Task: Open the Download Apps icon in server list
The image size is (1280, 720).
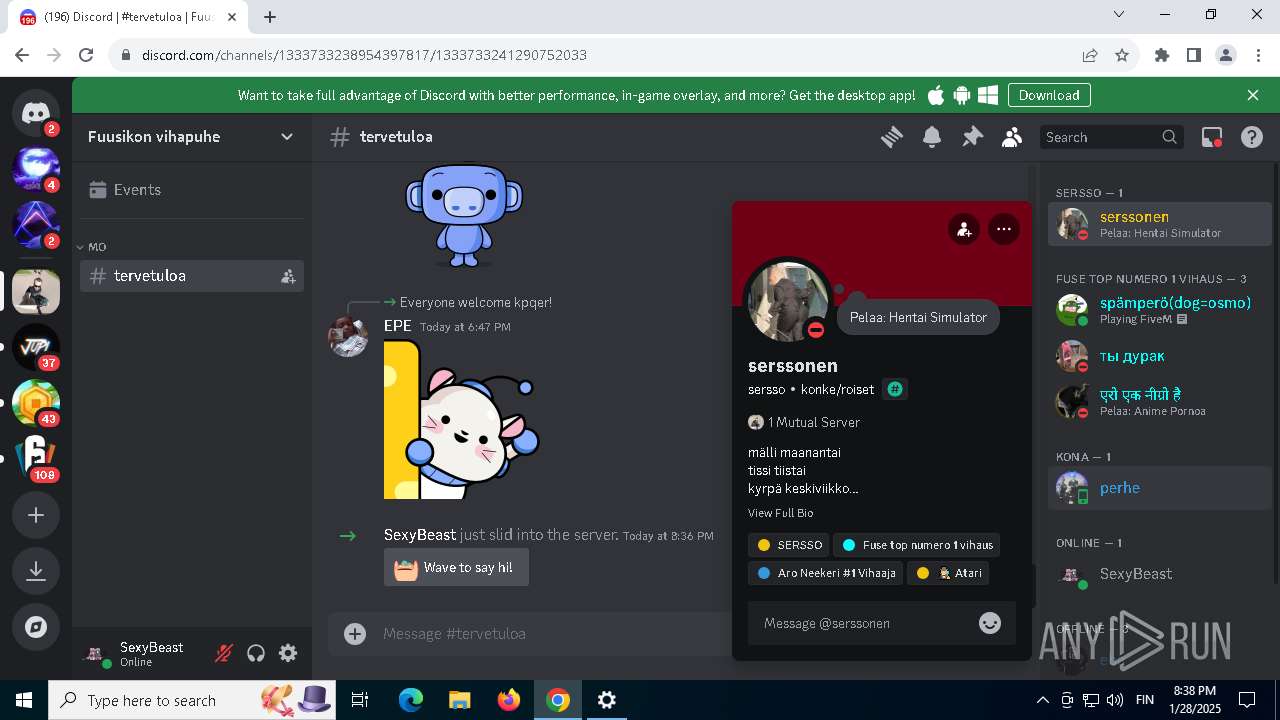Action: click(36, 570)
